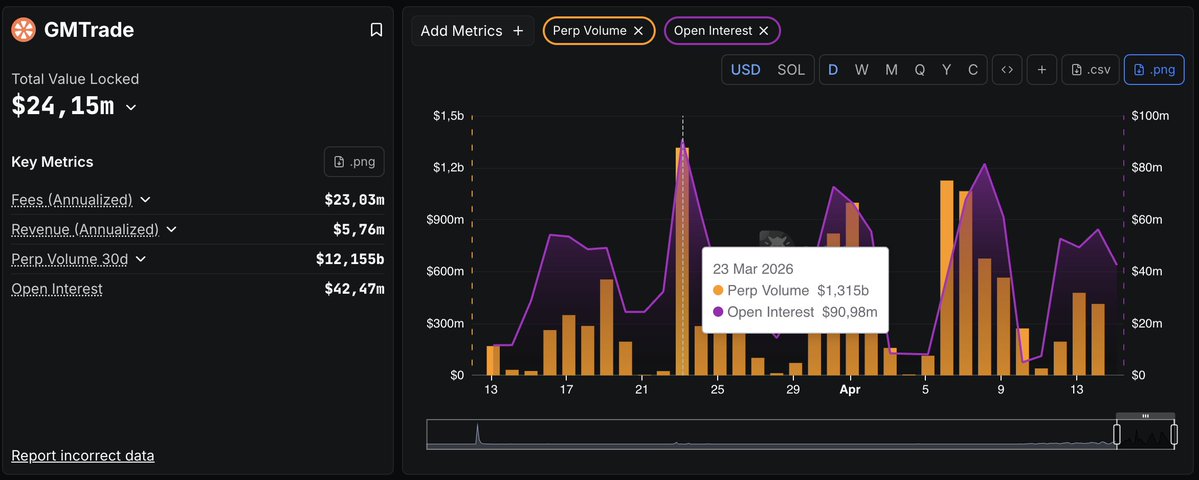Switch currency to USD
The width and height of the screenshot is (1199, 480).
(745, 70)
